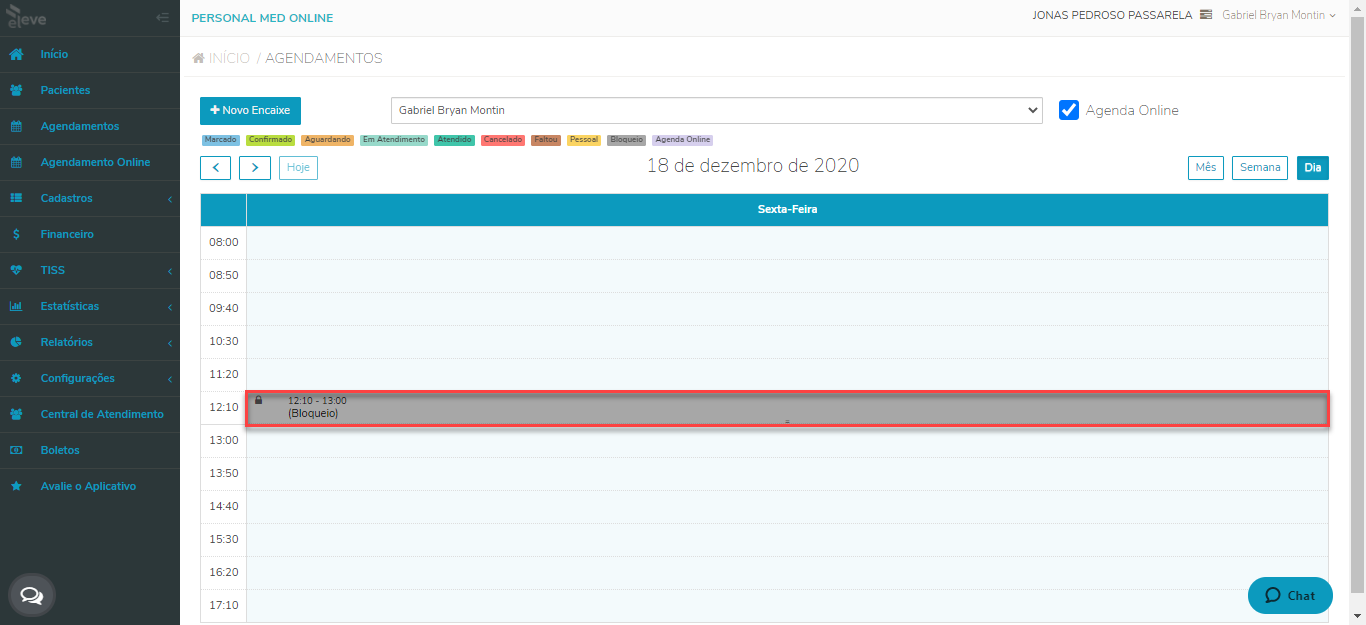Image resolution: width=1366 pixels, height=625 pixels.
Task: Click the Agendamento Online calendar icon
Action: coord(16,162)
